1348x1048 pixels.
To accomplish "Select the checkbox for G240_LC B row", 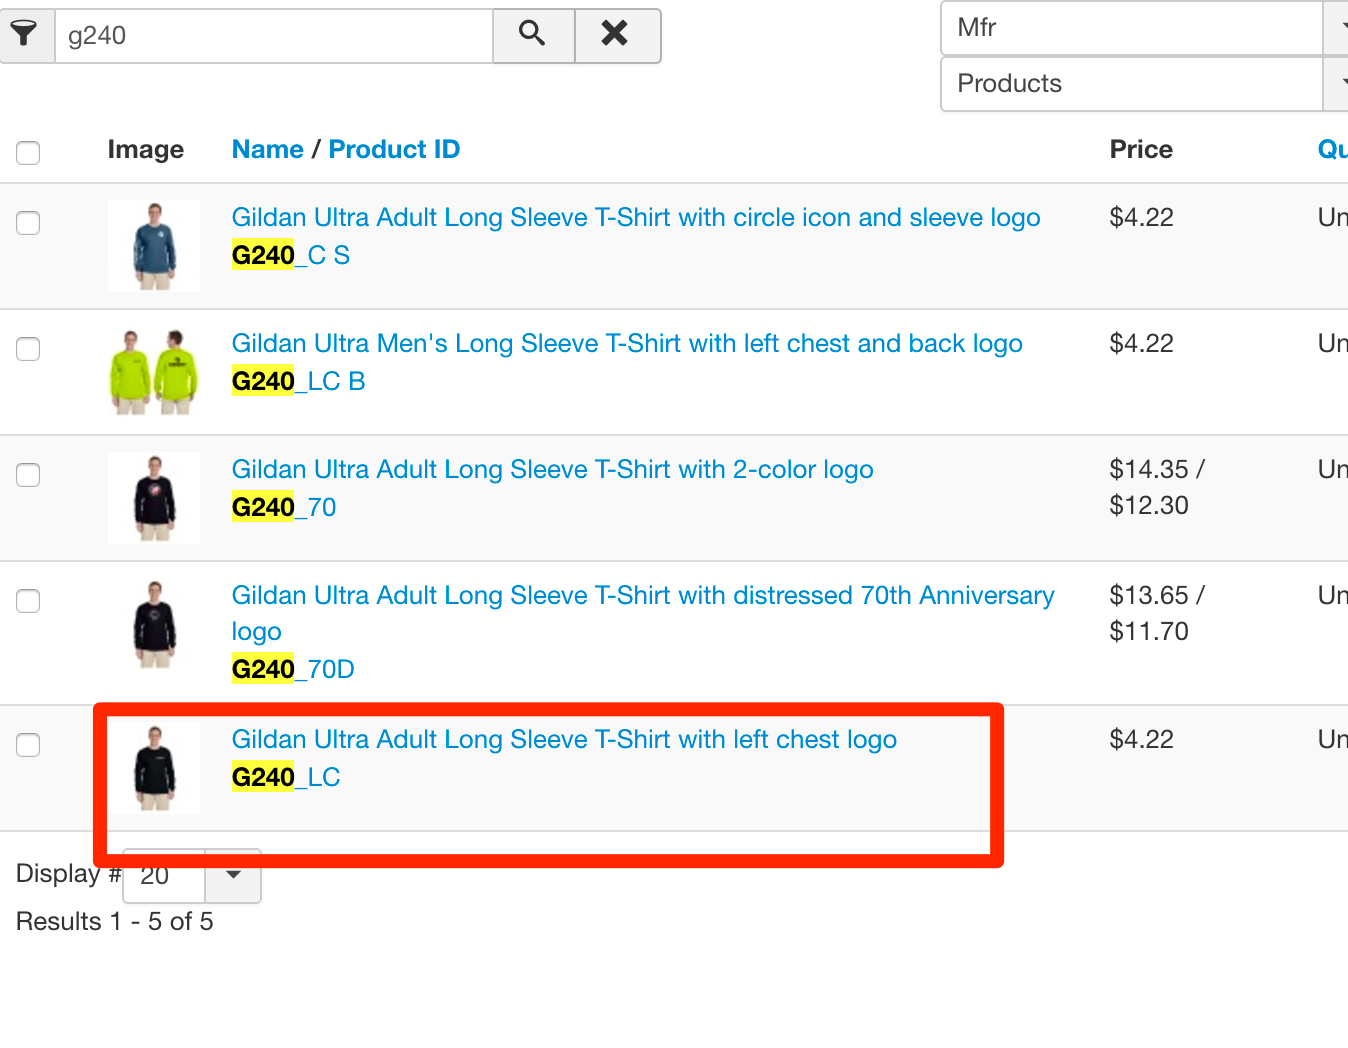I will pos(28,348).
